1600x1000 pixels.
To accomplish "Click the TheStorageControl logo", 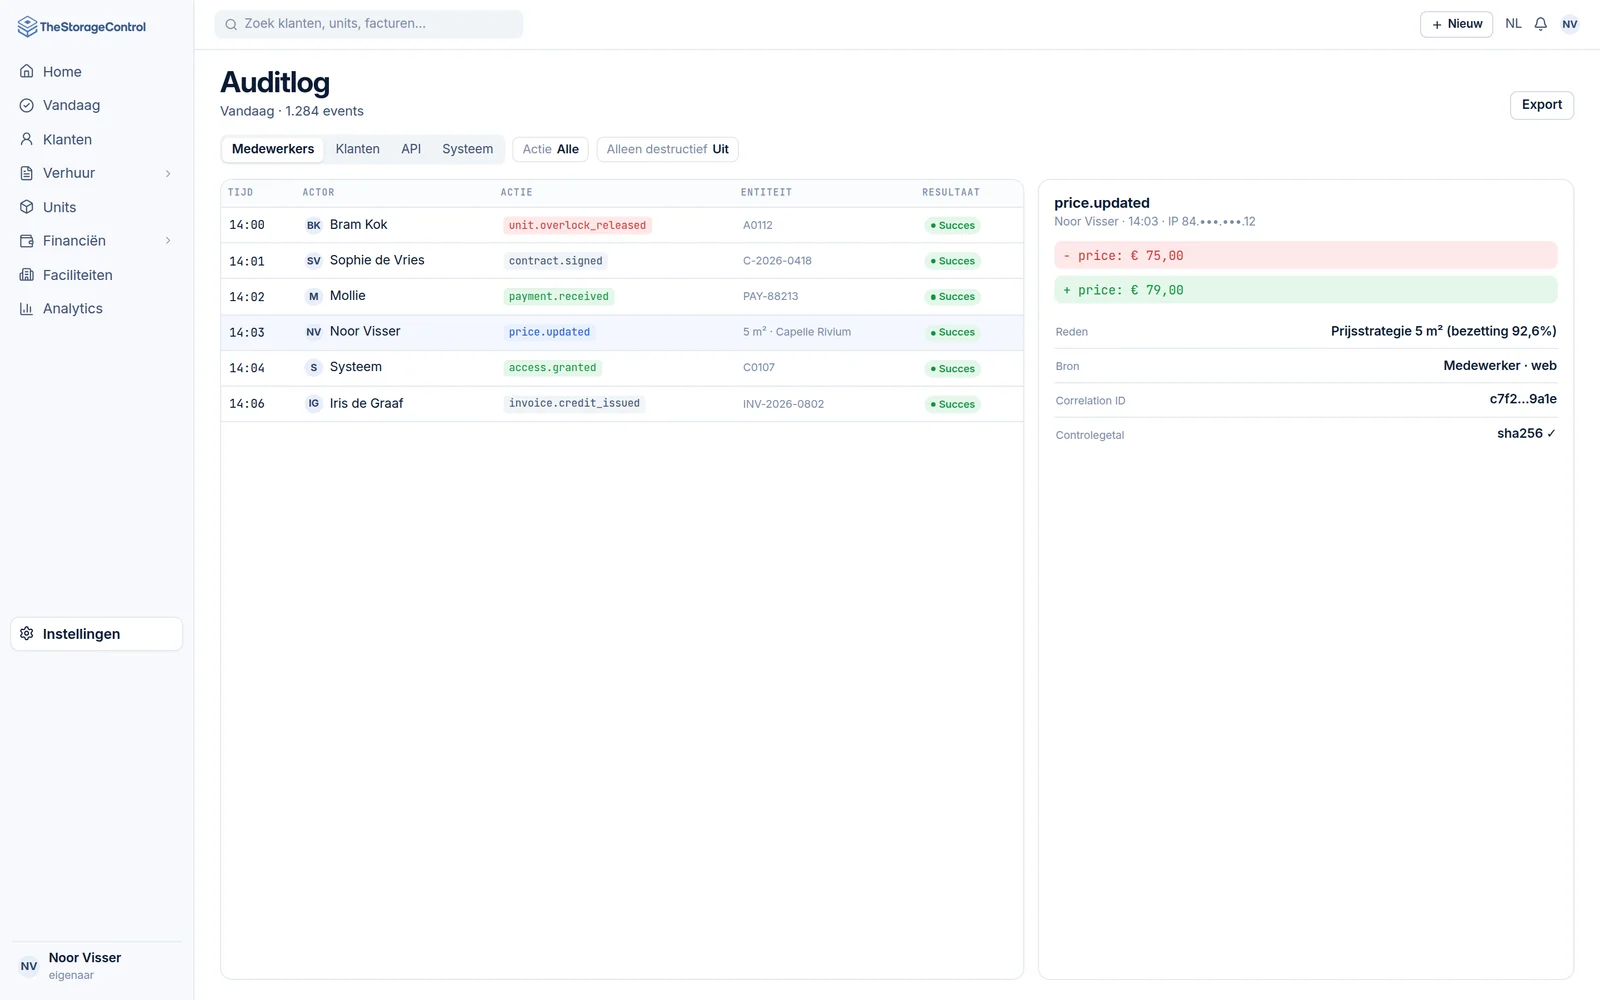I will point(82,27).
